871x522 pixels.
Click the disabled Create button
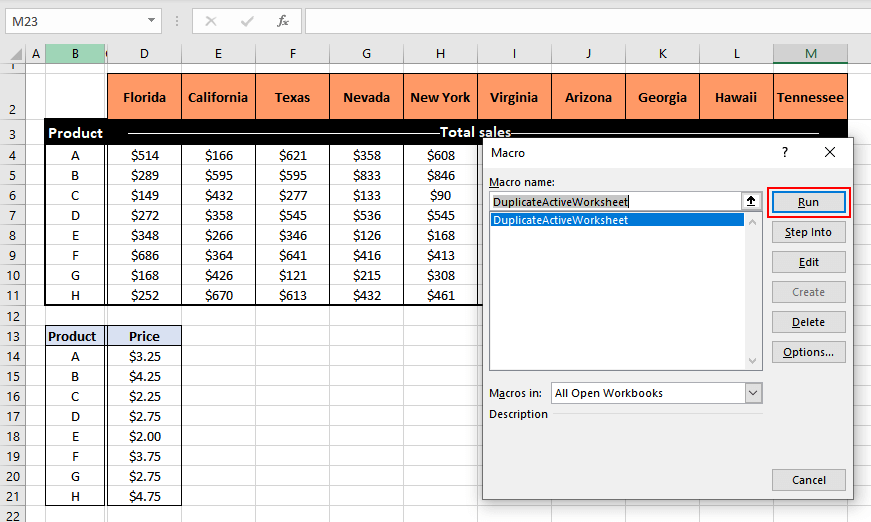click(x=808, y=292)
